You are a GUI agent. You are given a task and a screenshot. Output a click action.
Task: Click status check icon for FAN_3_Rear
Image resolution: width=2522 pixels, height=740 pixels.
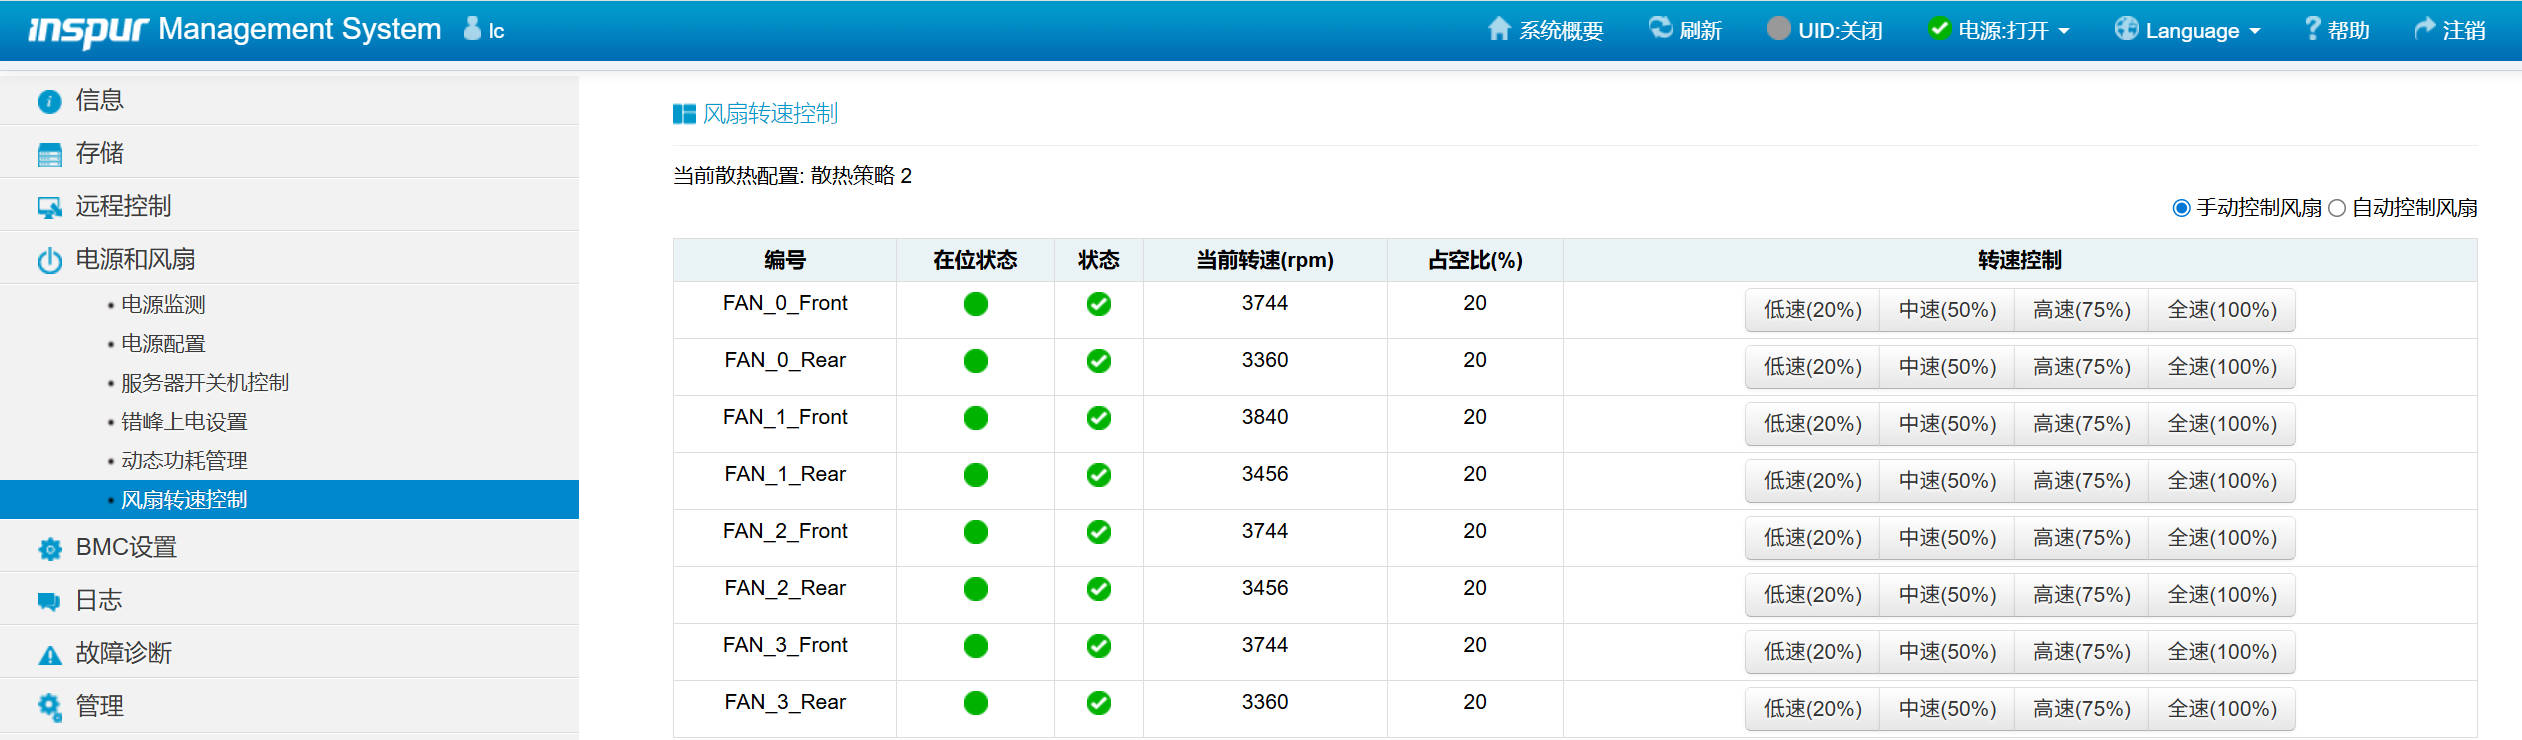(1099, 703)
